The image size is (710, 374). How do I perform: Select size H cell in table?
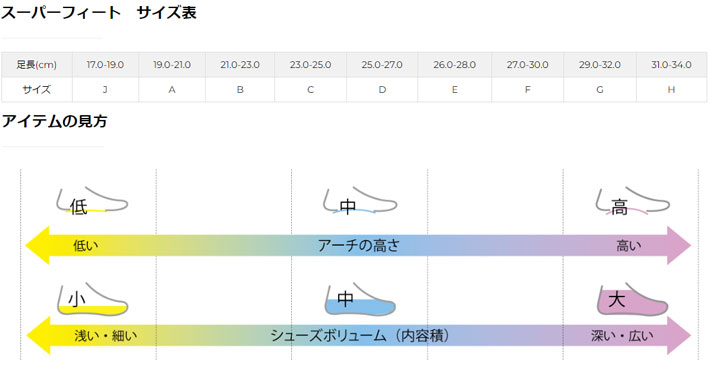[671, 90]
